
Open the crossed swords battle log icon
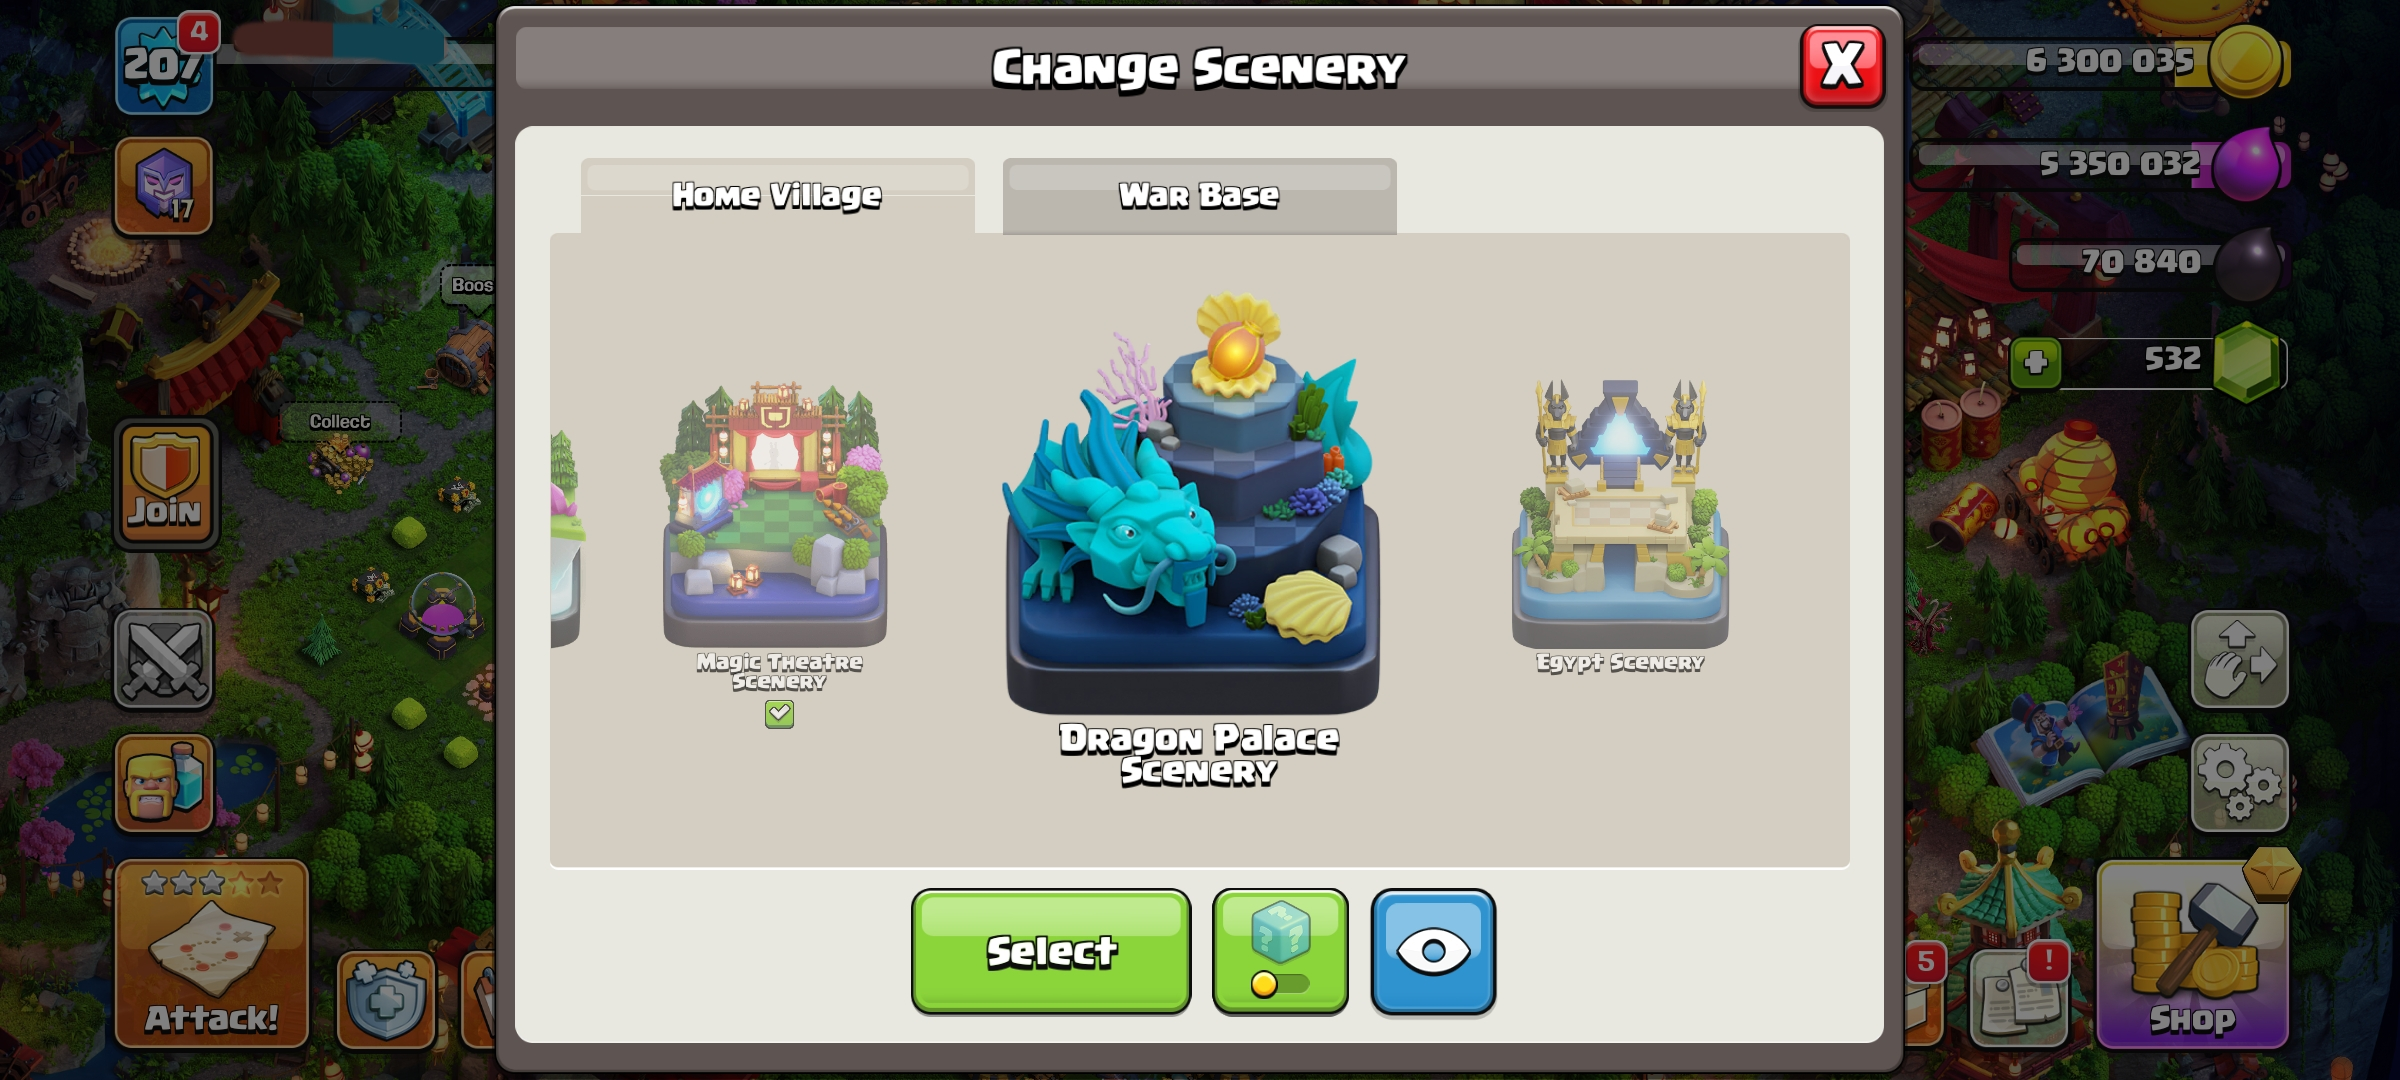164,659
